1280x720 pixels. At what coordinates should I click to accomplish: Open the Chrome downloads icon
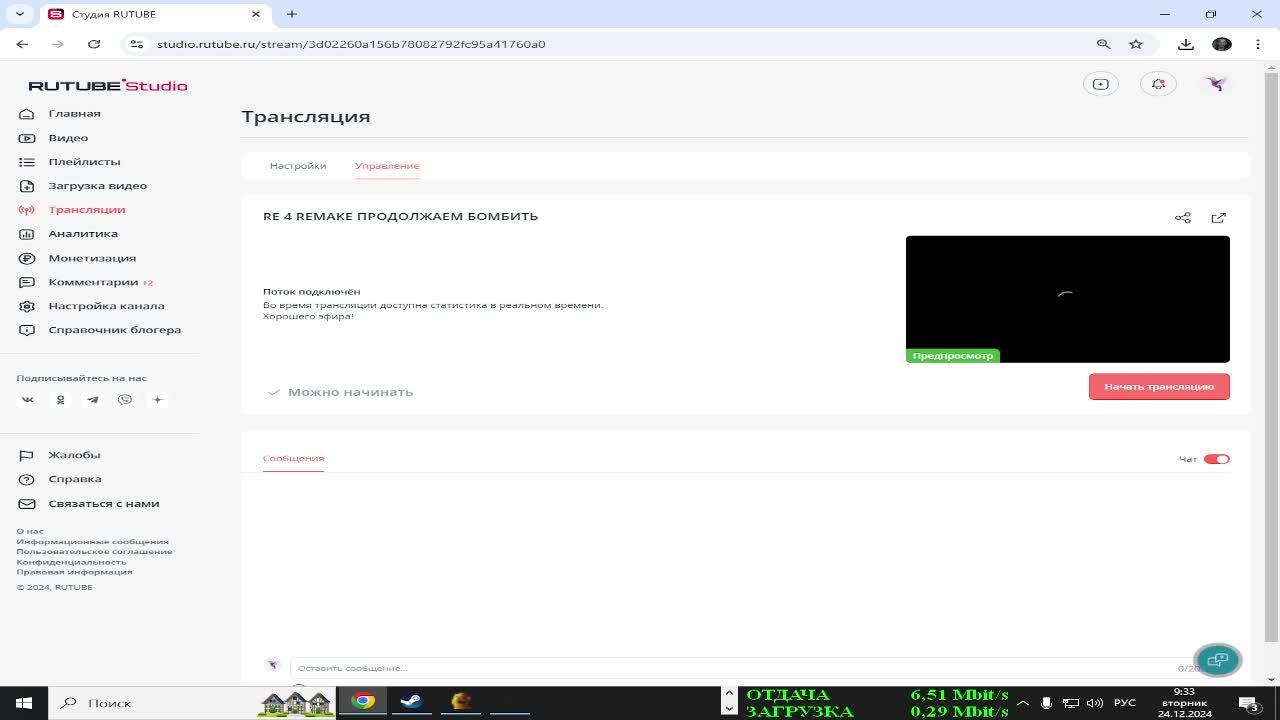point(1186,44)
